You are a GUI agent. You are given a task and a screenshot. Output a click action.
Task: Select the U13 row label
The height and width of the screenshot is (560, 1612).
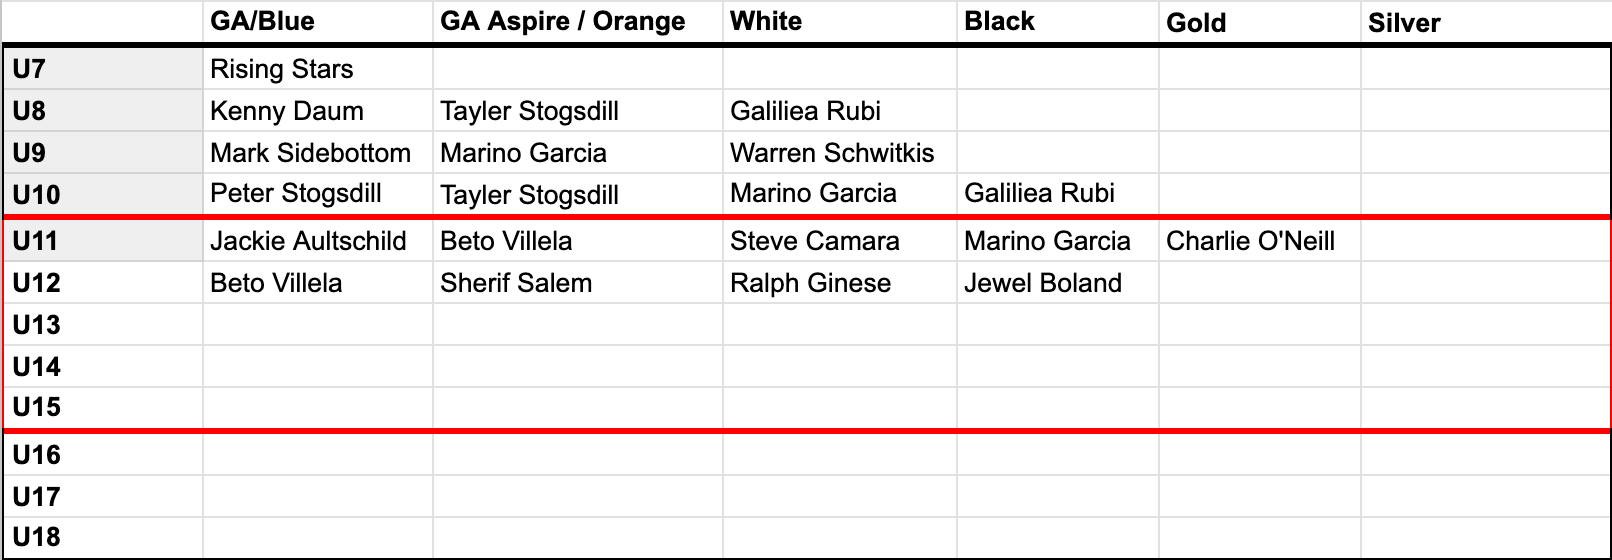pyautogui.click(x=36, y=325)
